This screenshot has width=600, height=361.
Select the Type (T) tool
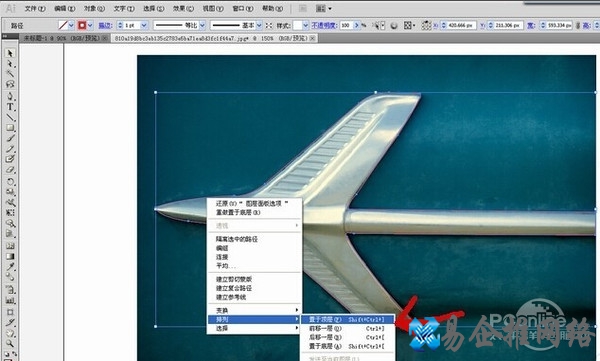coord(10,107)
